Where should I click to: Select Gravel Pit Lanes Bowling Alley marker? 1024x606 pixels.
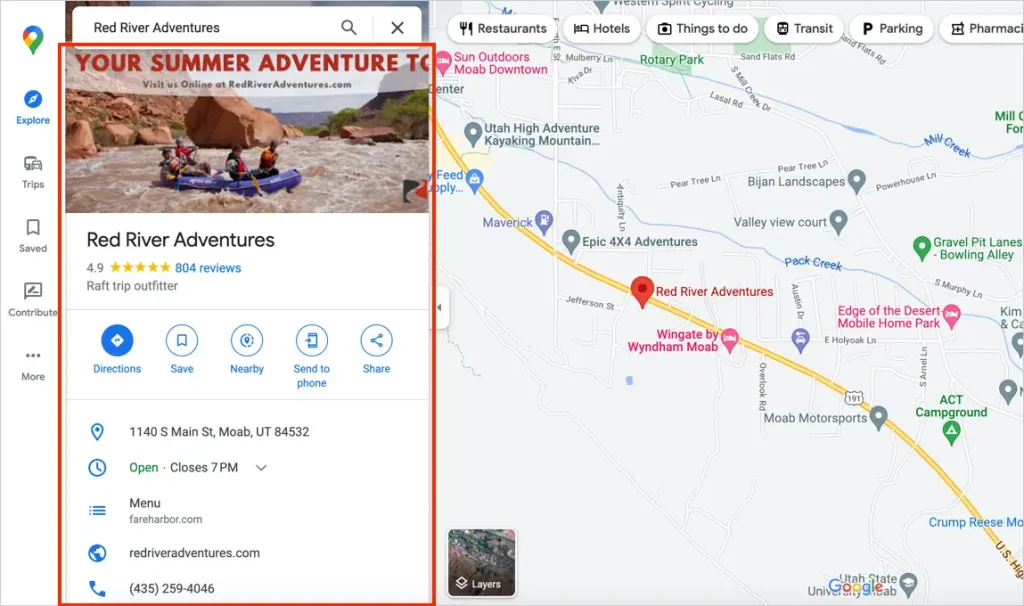921,248
